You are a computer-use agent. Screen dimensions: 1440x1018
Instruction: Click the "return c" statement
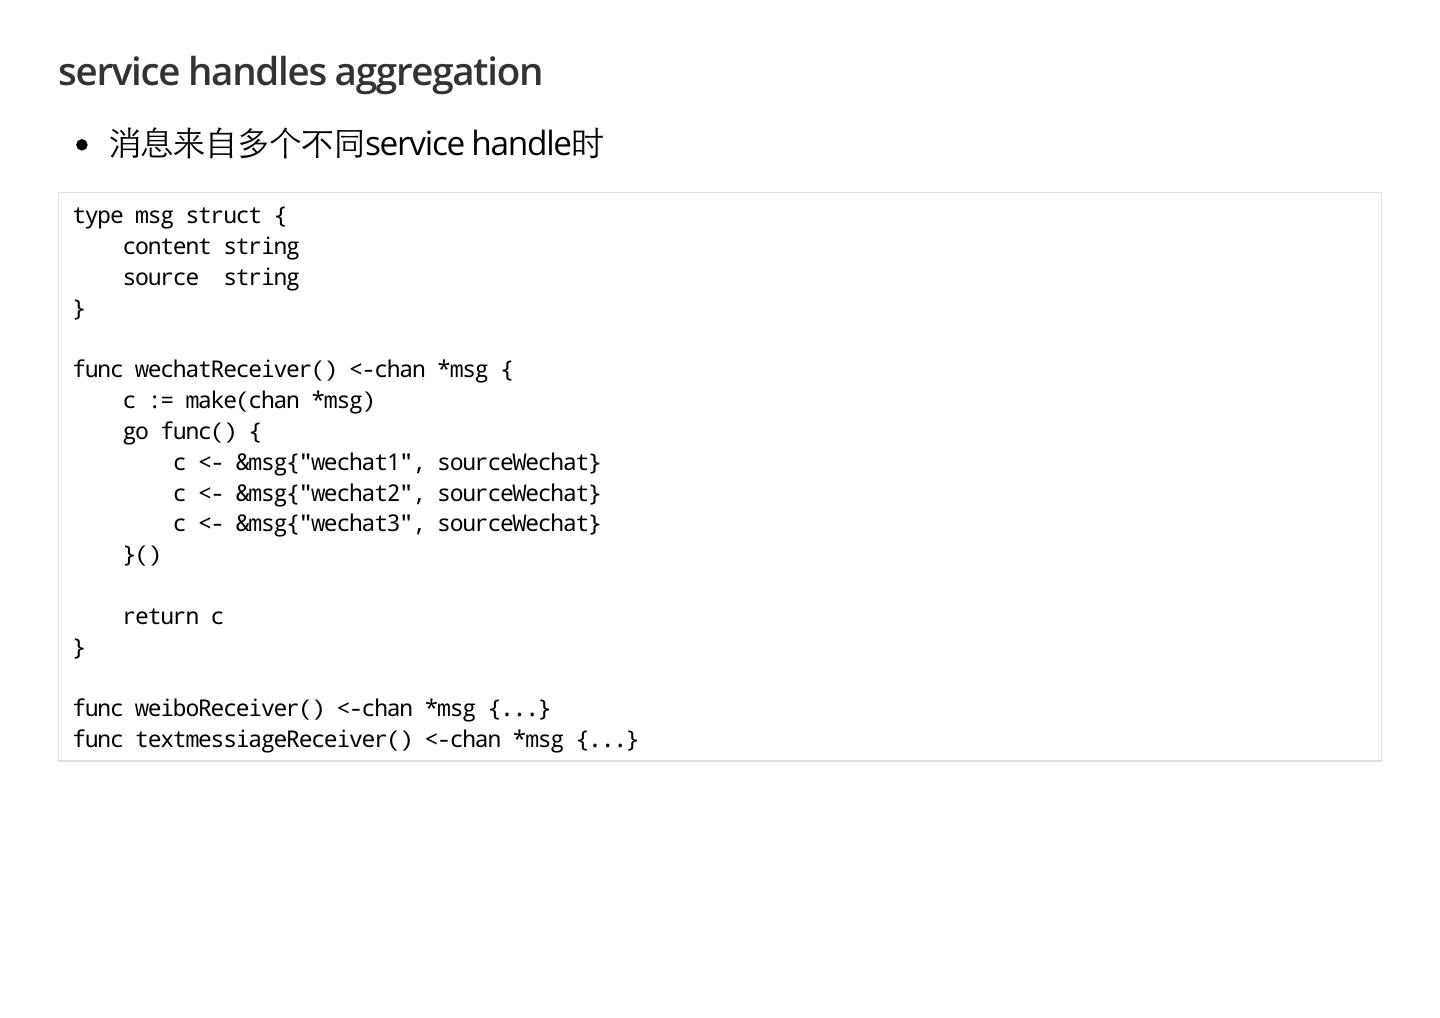(x=173, y=617)
